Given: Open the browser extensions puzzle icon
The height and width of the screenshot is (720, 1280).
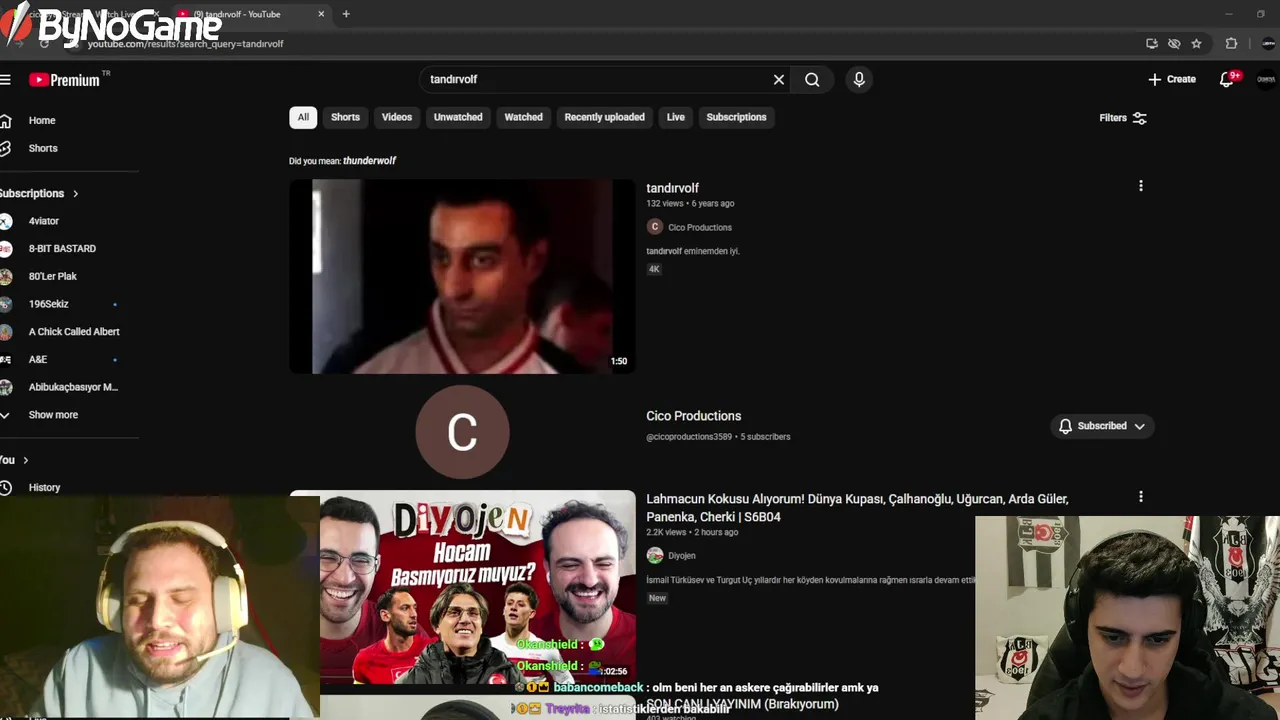Looking at the screenshot, I should click(x=1231, y=44).
